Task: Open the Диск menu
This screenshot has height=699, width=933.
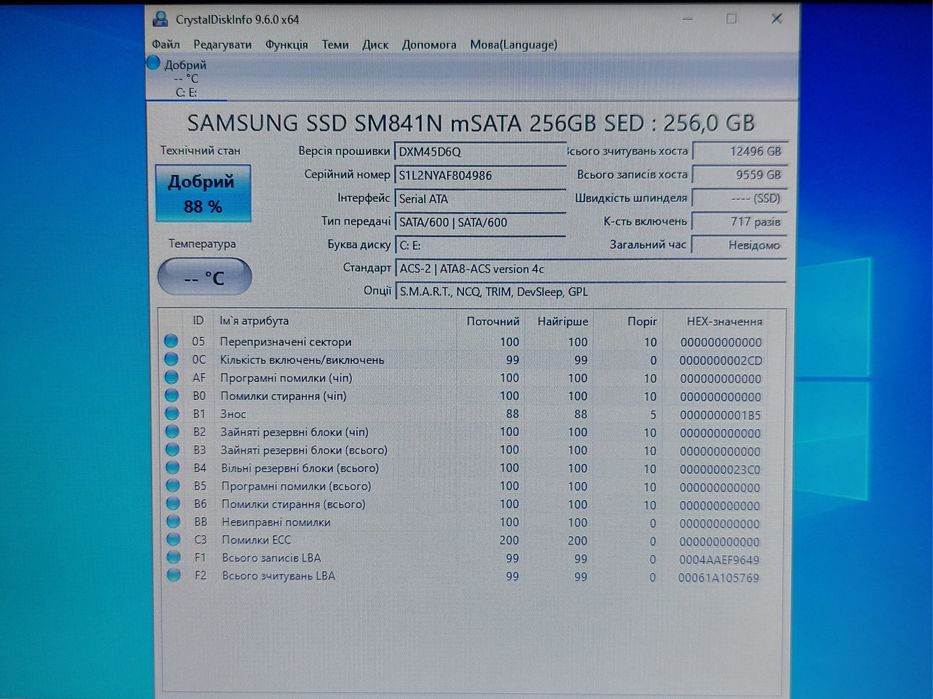Action: (x=375, y=45)
